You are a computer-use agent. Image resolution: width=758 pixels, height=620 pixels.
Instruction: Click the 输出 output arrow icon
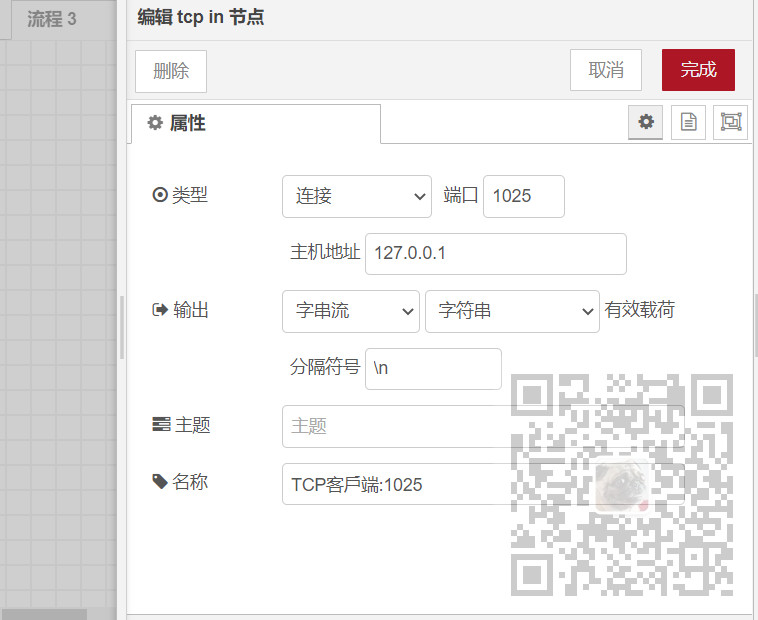(x=160, y=309)
